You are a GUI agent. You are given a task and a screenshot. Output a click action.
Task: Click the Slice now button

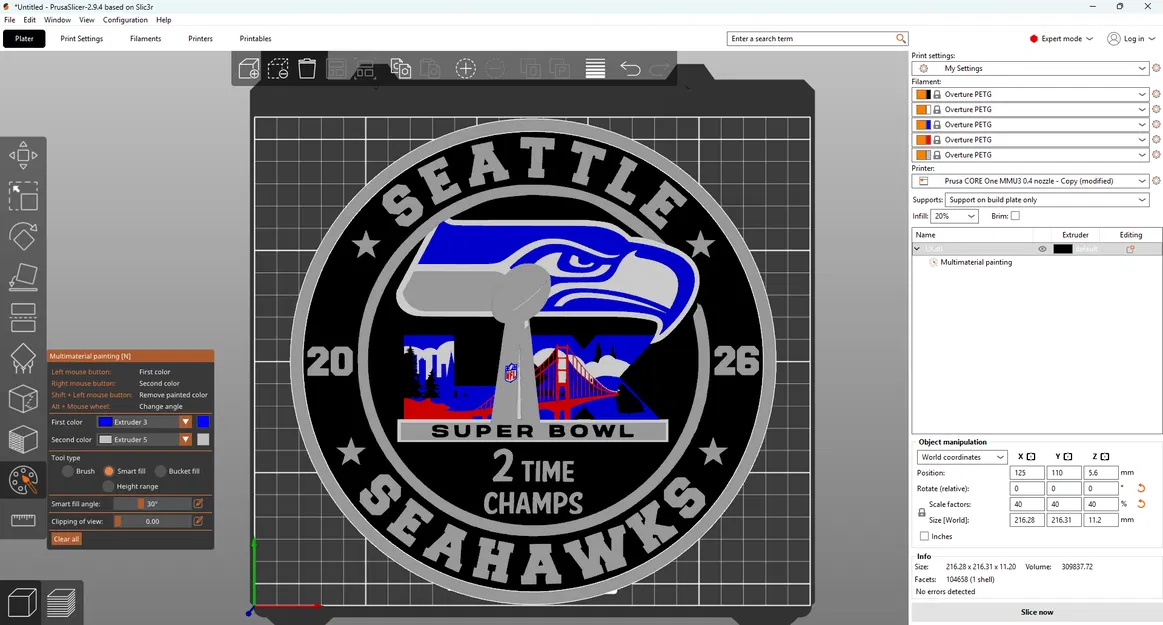pos(1038,611)
